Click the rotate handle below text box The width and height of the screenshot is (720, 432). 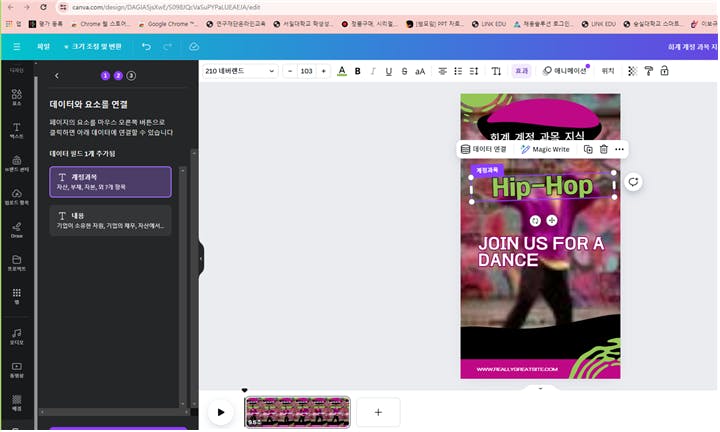click(x=535, y=221)
